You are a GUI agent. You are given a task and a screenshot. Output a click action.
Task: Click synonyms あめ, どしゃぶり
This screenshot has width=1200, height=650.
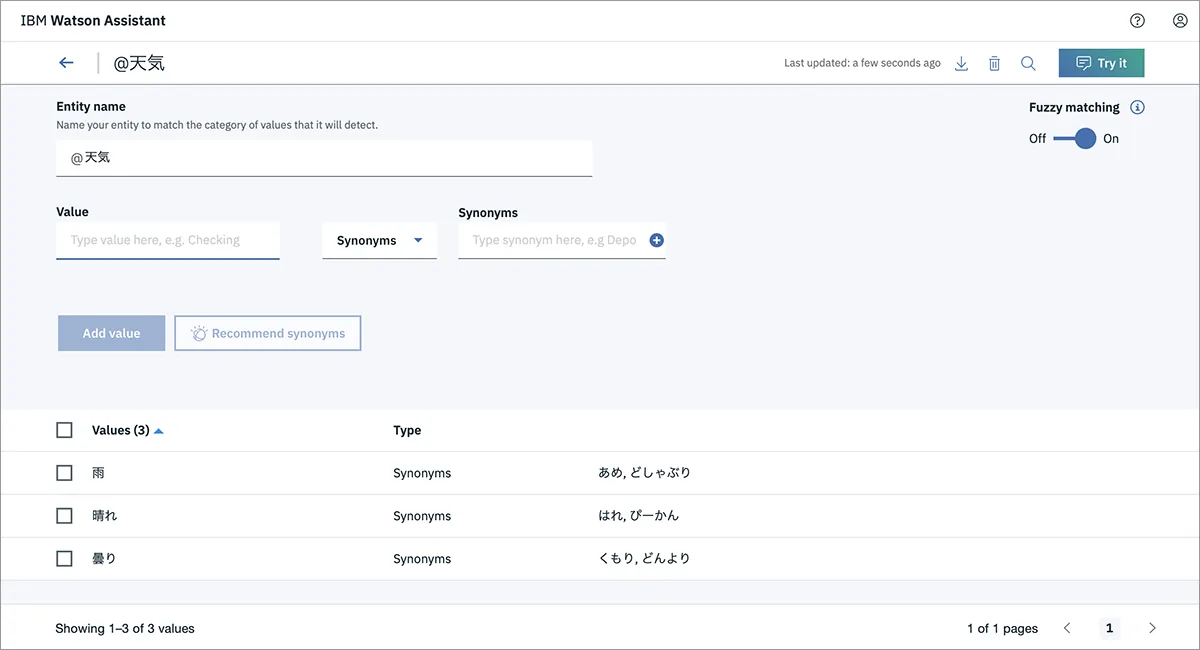pyautogui.click(x=644, y=473)
